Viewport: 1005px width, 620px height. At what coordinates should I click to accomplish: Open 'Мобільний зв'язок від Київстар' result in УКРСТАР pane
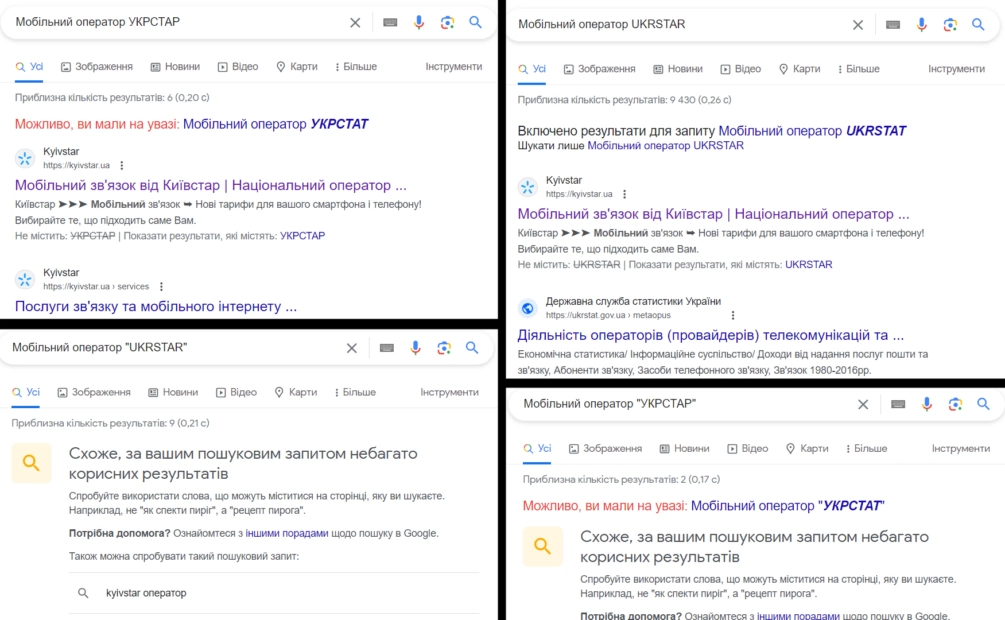[x=210, y=185]
